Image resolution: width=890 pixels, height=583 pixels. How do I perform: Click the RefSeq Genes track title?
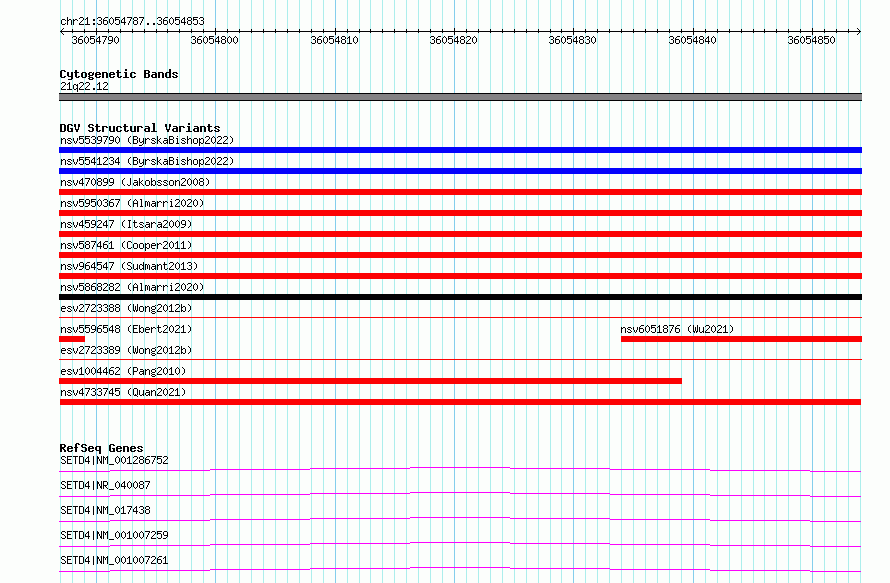coord(101,448)
